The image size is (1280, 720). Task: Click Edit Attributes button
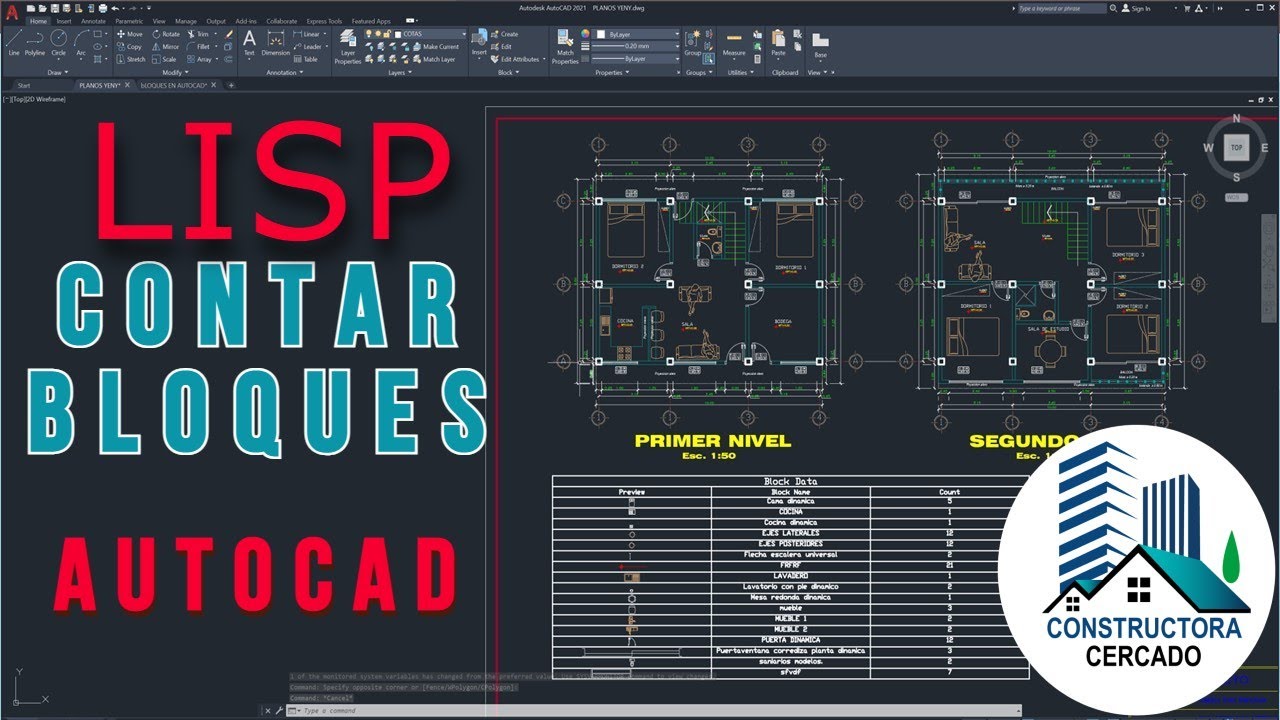(x=515, y=59)
